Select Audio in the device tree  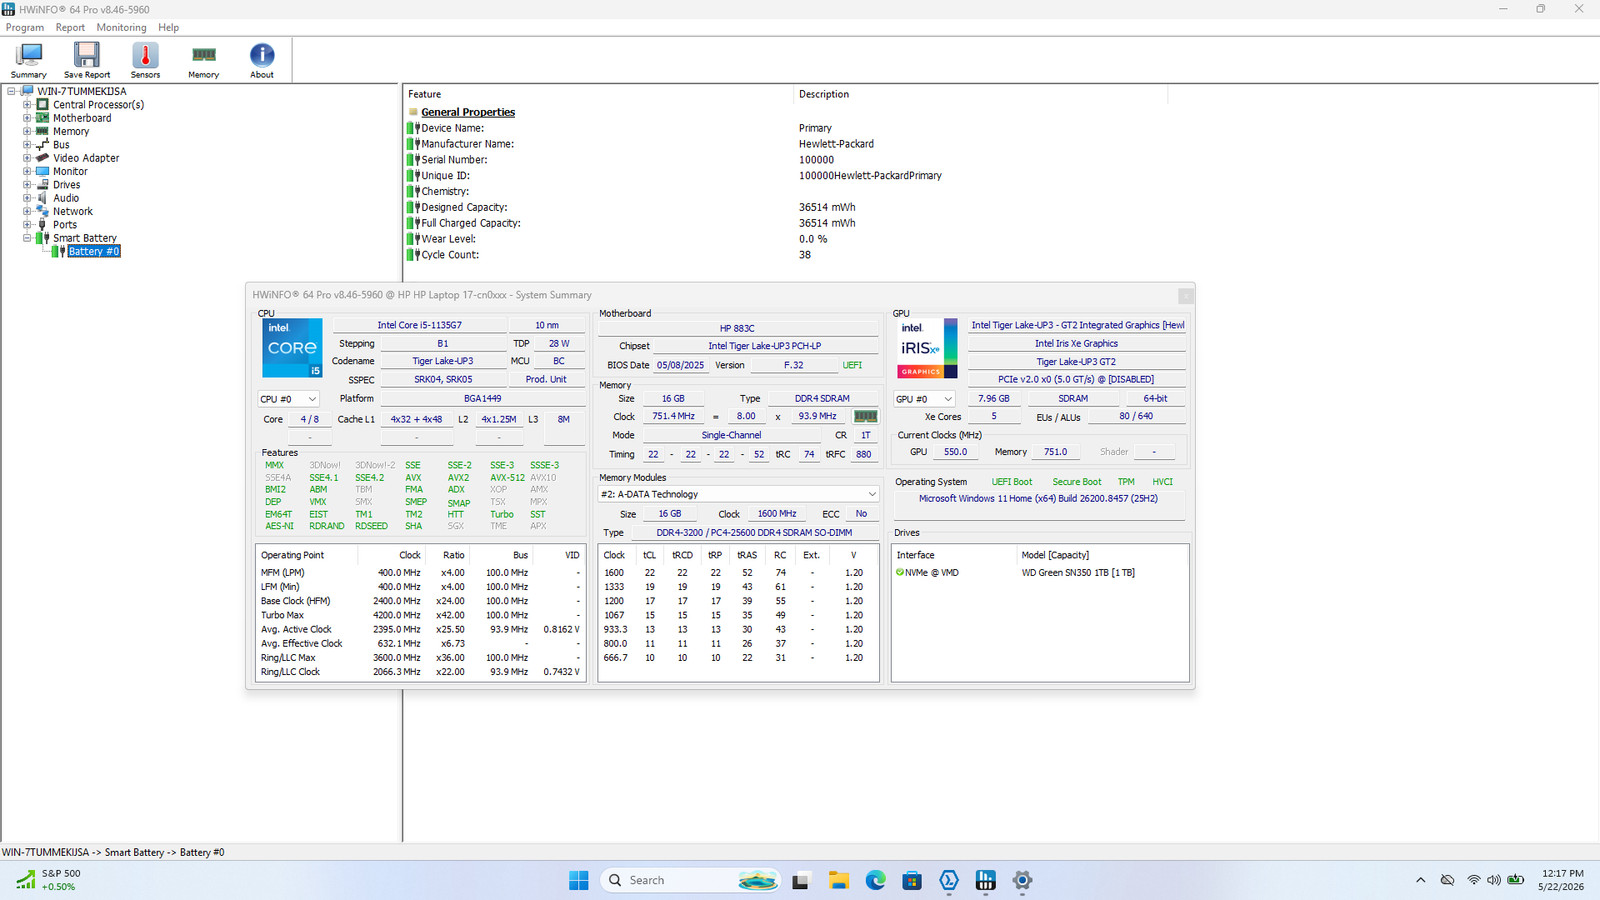tap(66, 198)
